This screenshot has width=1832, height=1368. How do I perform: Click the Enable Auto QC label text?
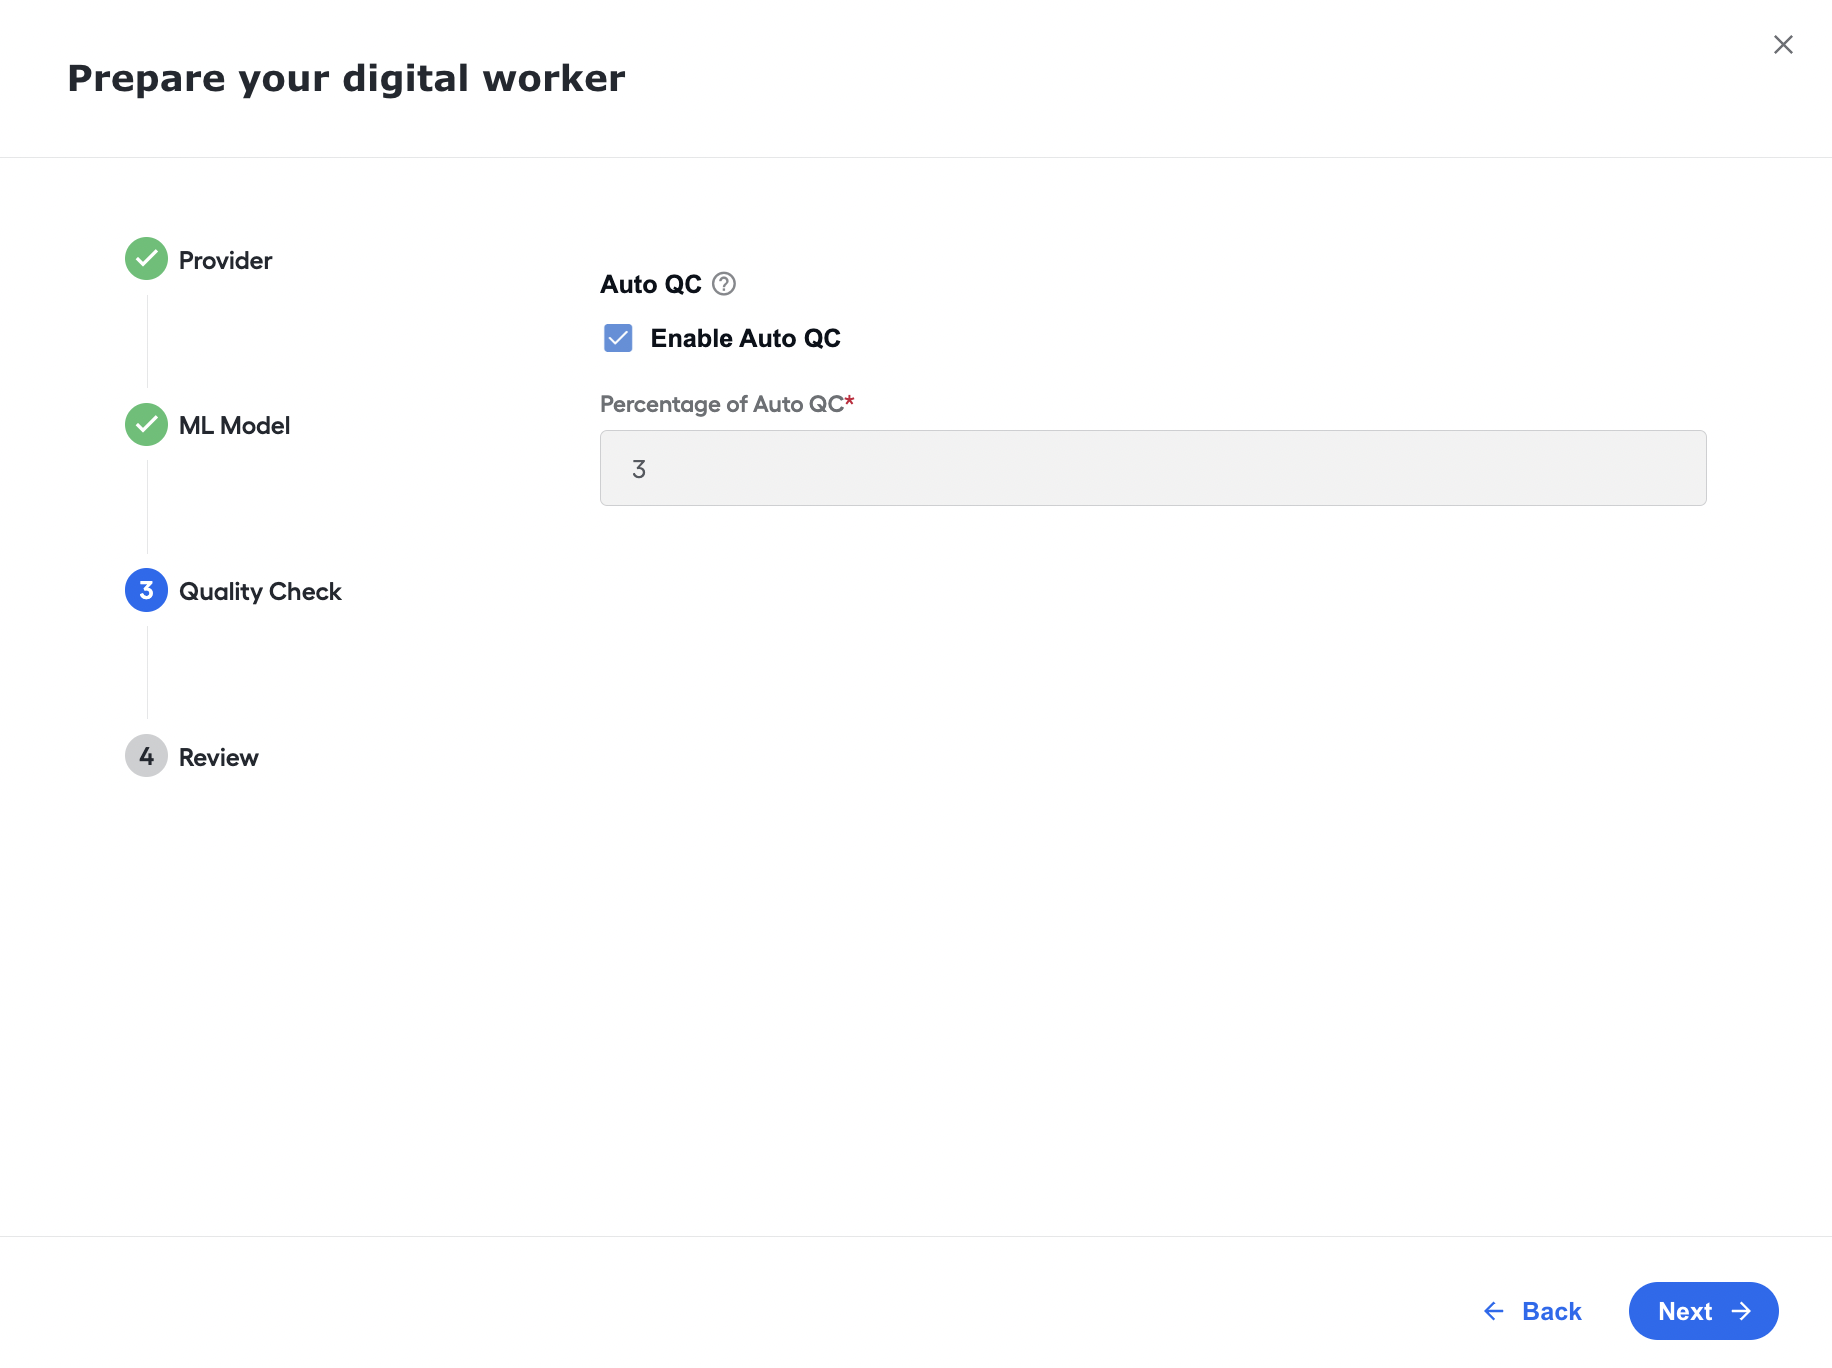point(745,338)
